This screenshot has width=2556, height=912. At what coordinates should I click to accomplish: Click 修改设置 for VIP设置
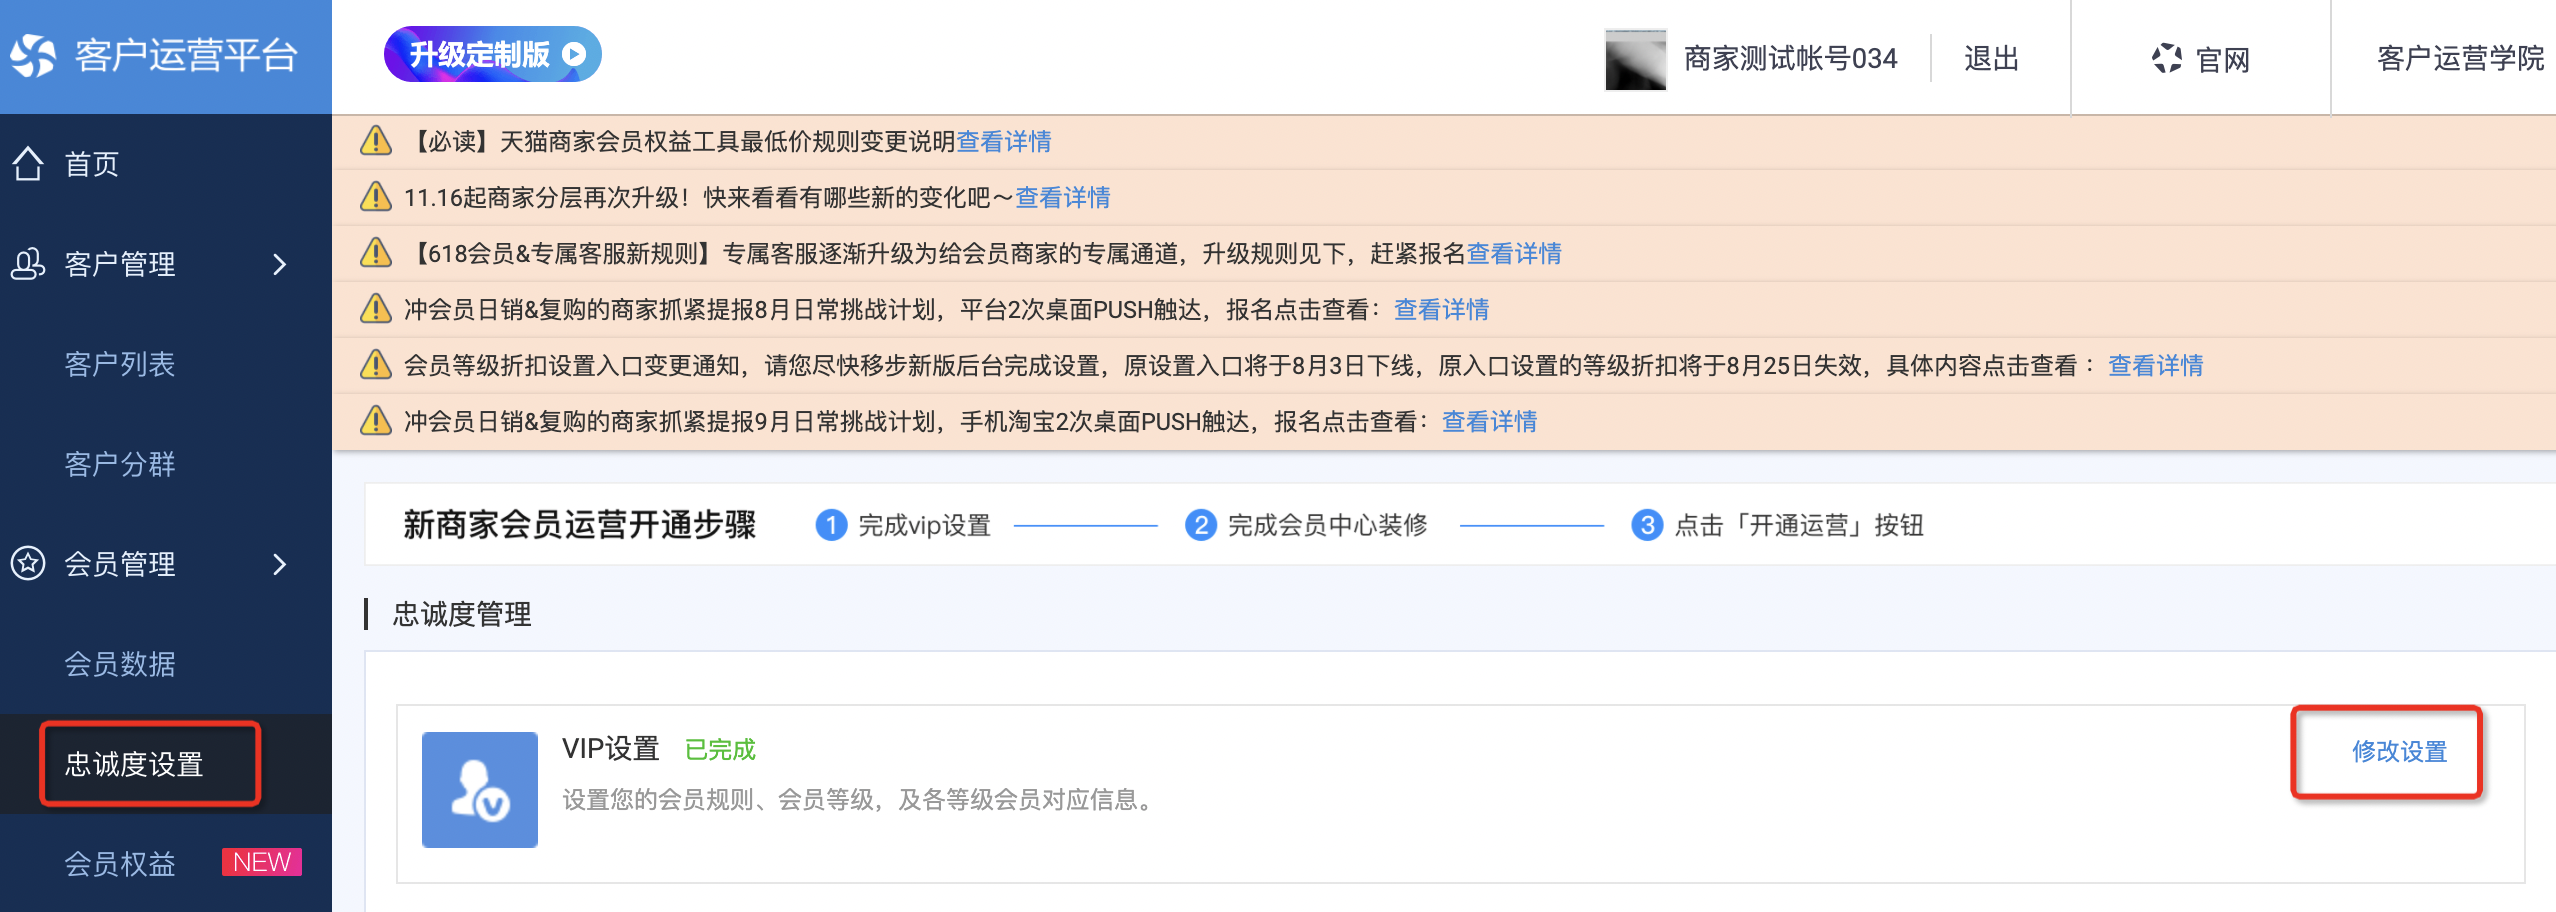point(2399,751)
